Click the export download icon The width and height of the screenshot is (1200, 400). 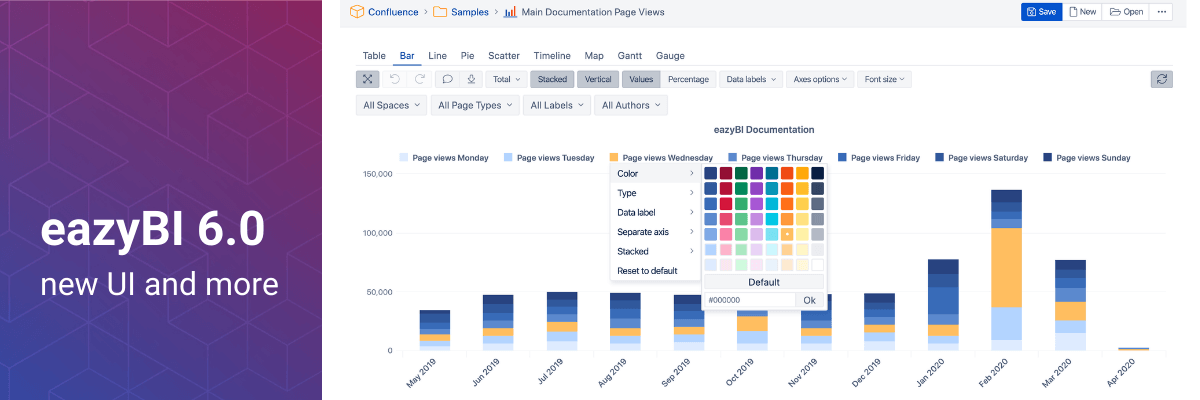(470, 79)
